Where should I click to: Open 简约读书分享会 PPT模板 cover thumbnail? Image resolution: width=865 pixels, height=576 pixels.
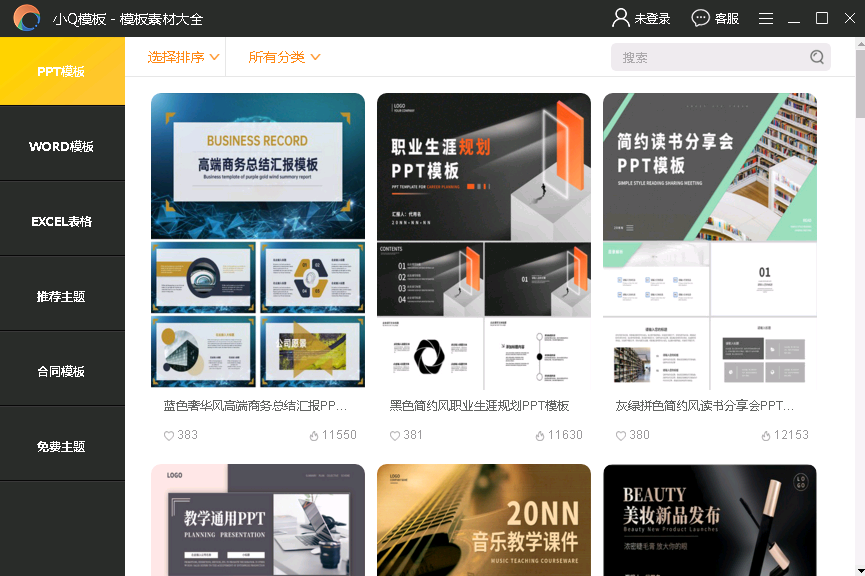[x=709, y=167]
